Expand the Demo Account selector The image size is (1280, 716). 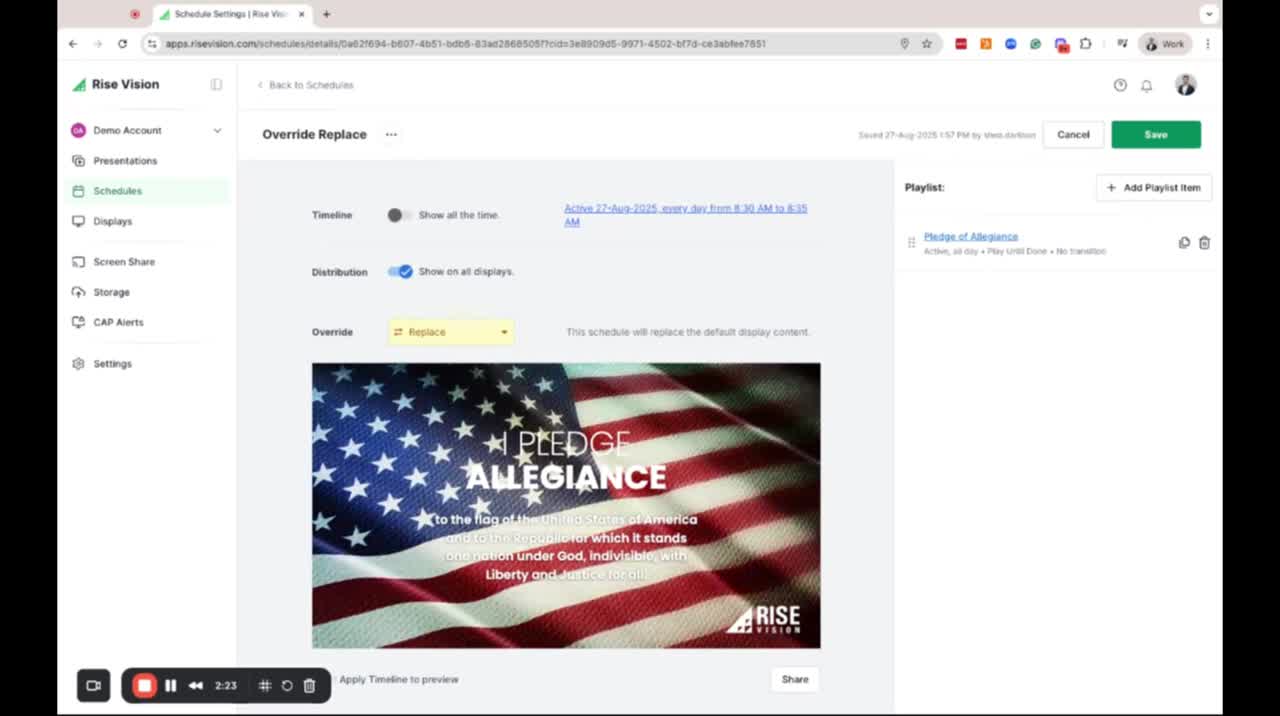tap(217, 131)
